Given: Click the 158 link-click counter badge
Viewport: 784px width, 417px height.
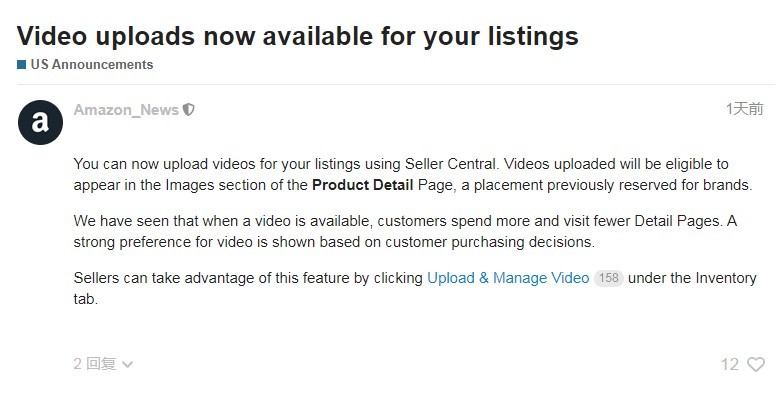Looking at the screenshot, I should [608, 279].
